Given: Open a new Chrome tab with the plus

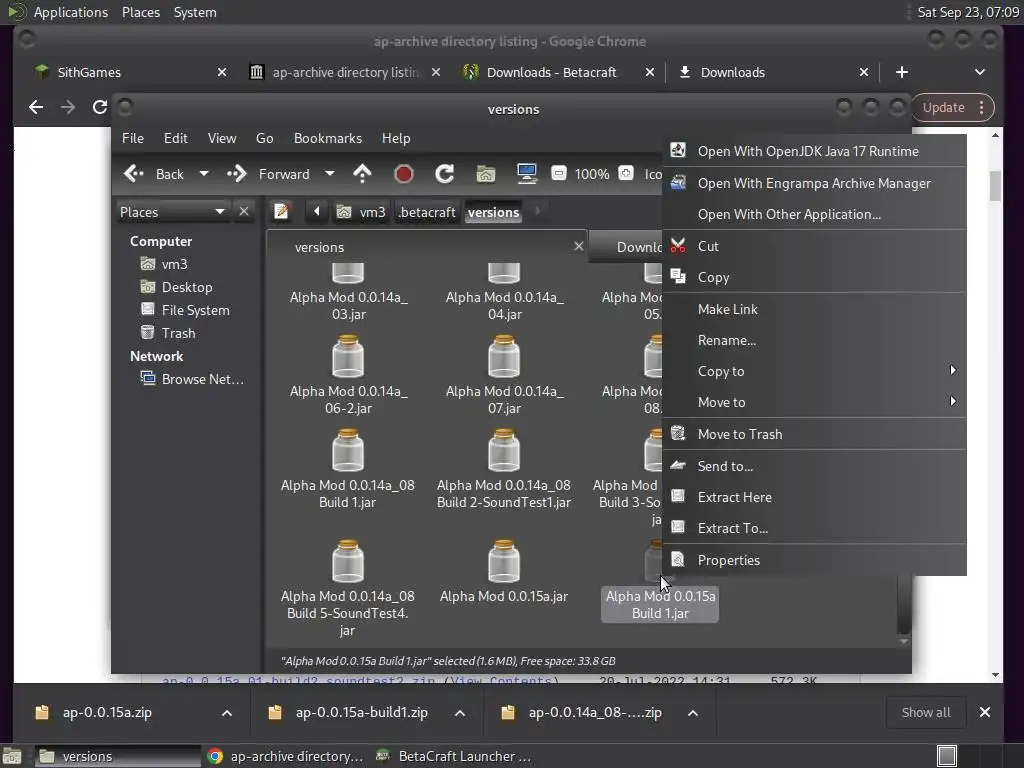Looking at the screenshot, I should pyautogui.click(x=902, y=72).
